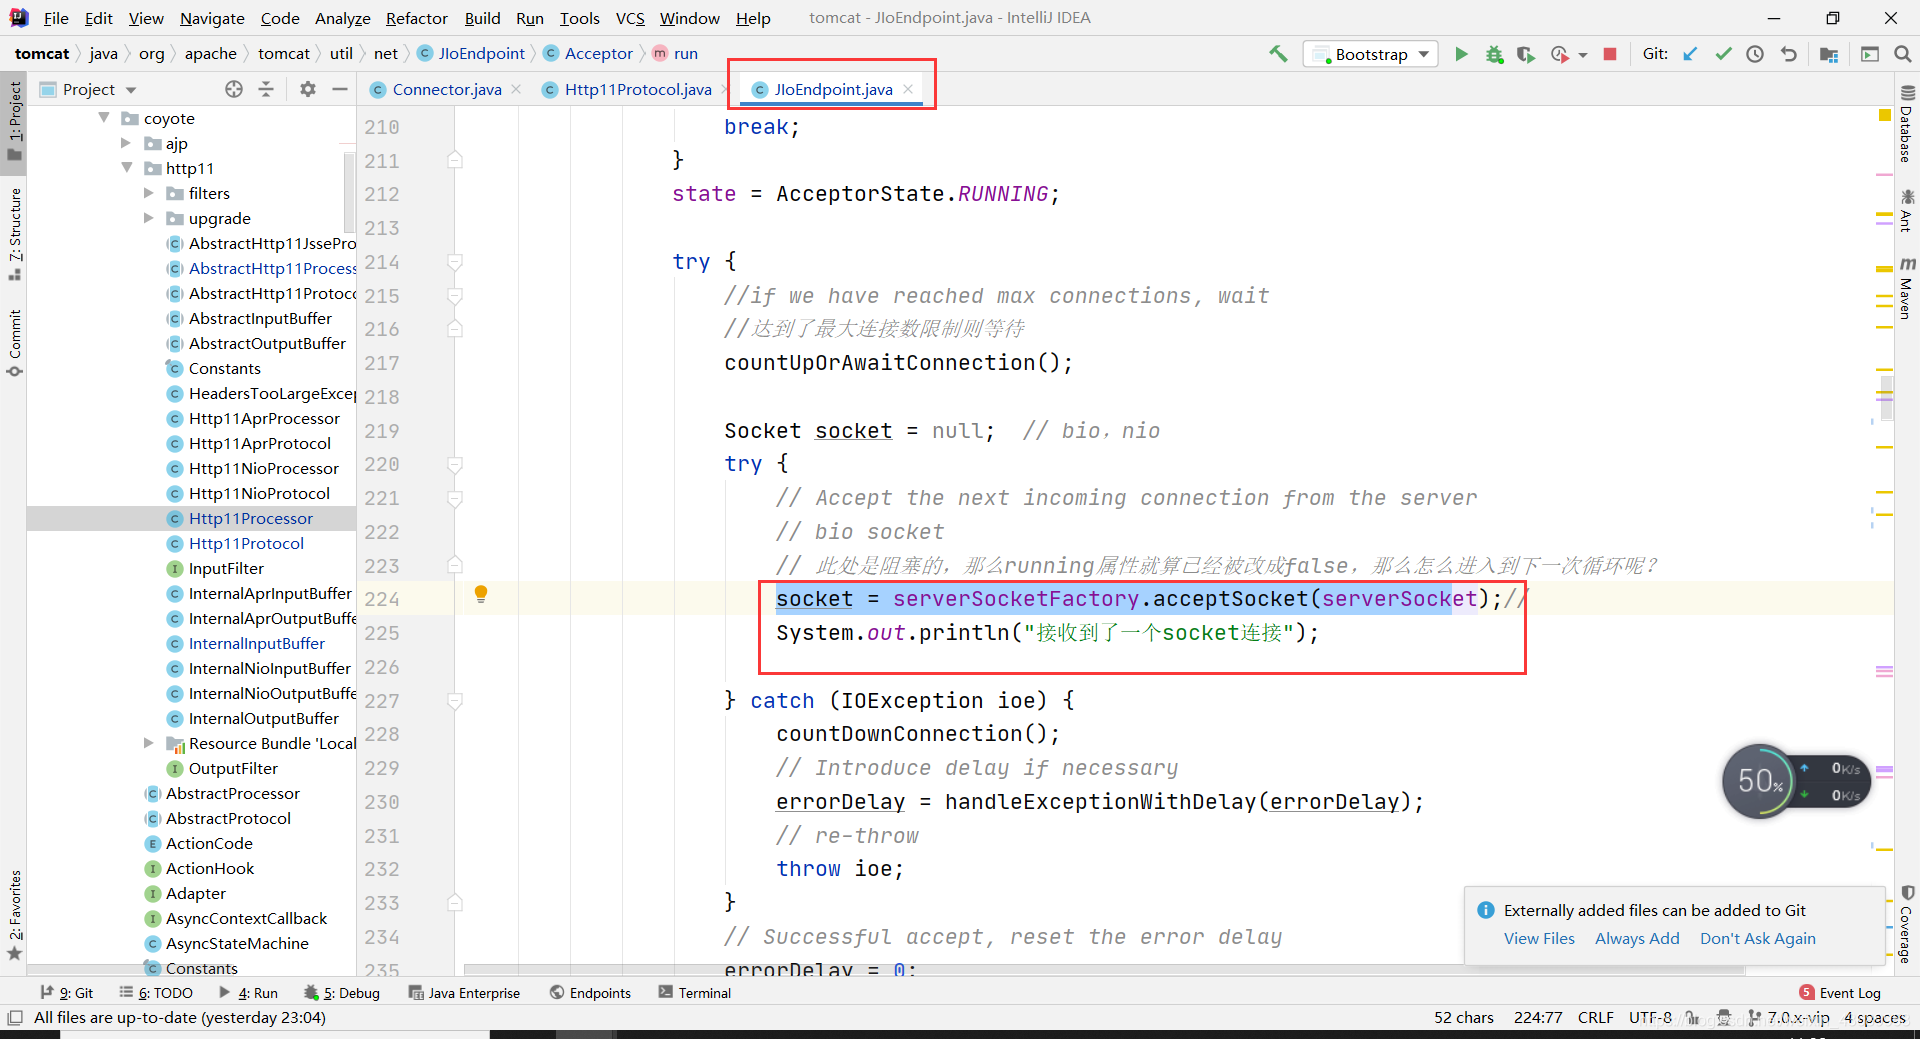This screenshot has height=1039, width=1920.
Task: Run Bootstrap with green play icon
Action: pyautogui.click(x=1461, y=54)
